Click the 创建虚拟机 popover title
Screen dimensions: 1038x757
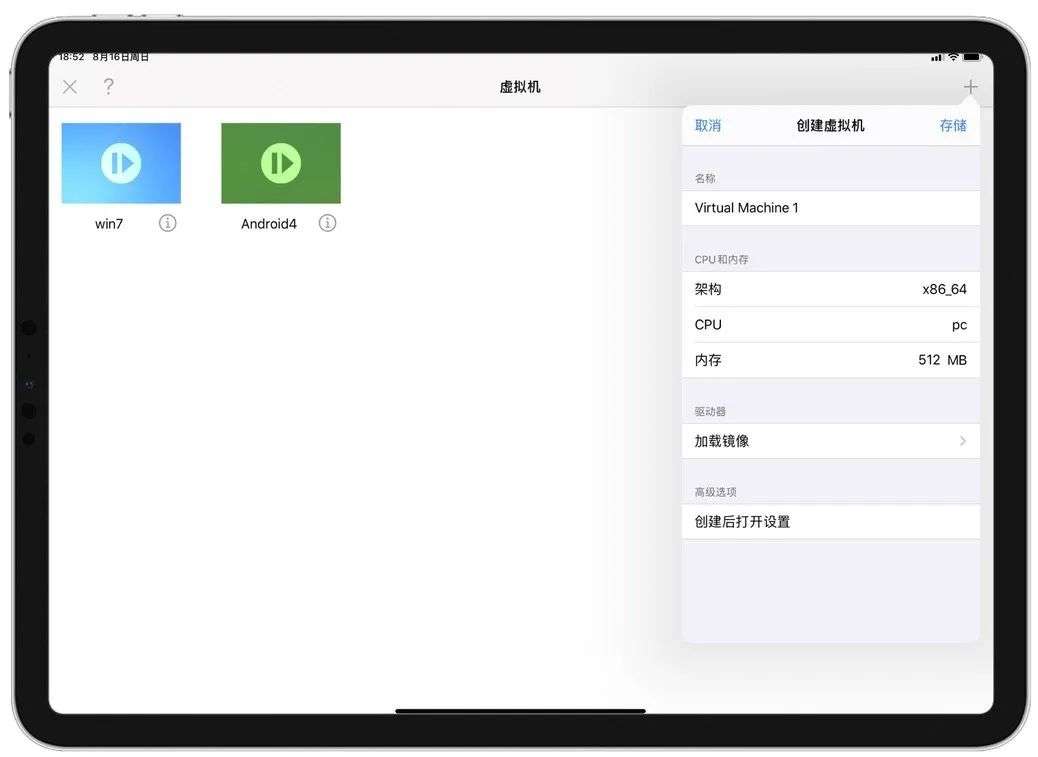click(830, 125)
